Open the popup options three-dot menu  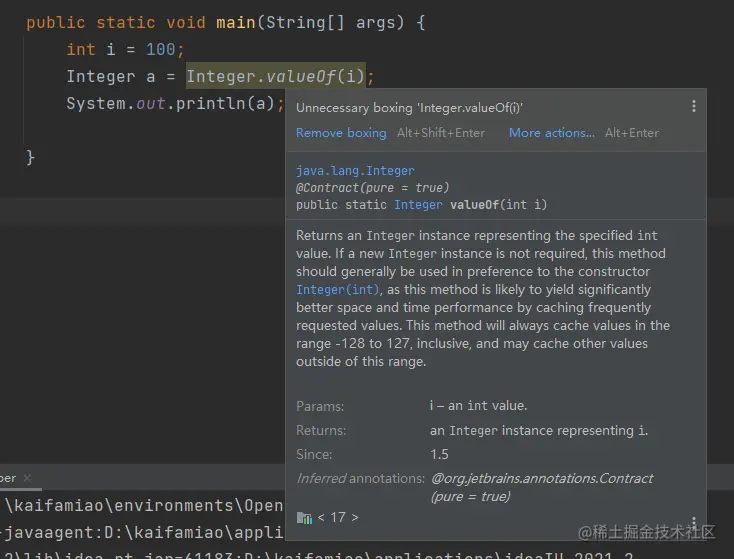tap(694, 106)
